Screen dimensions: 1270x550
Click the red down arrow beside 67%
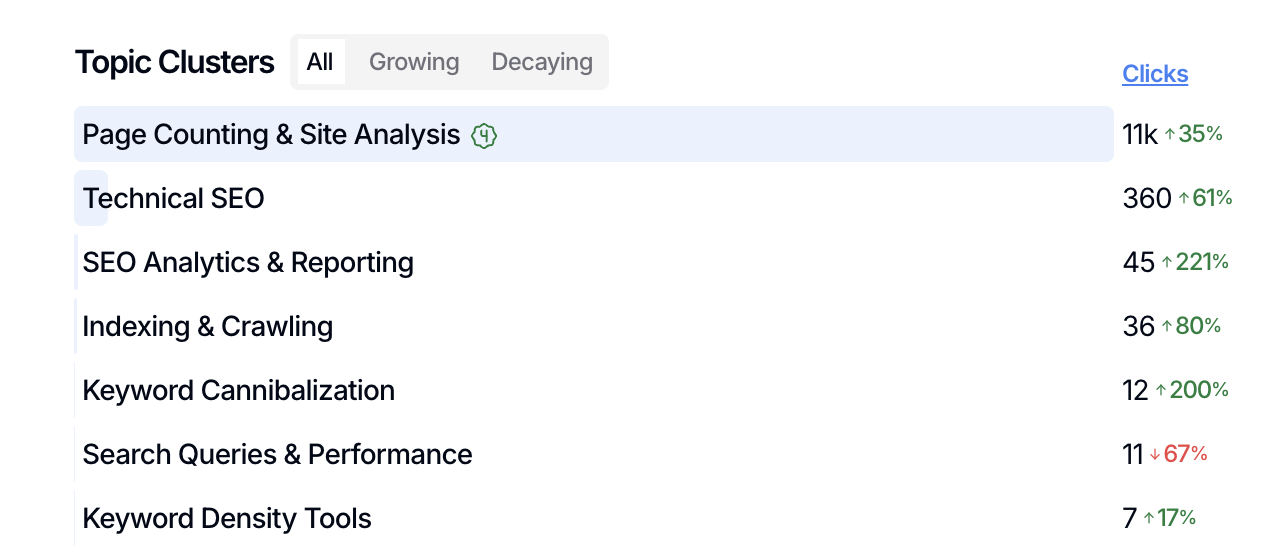pos(1154,455)
